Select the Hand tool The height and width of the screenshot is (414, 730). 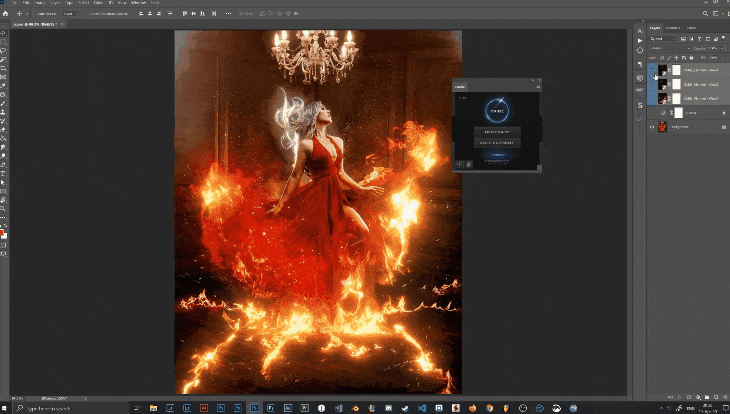click(x=3, y=200)
